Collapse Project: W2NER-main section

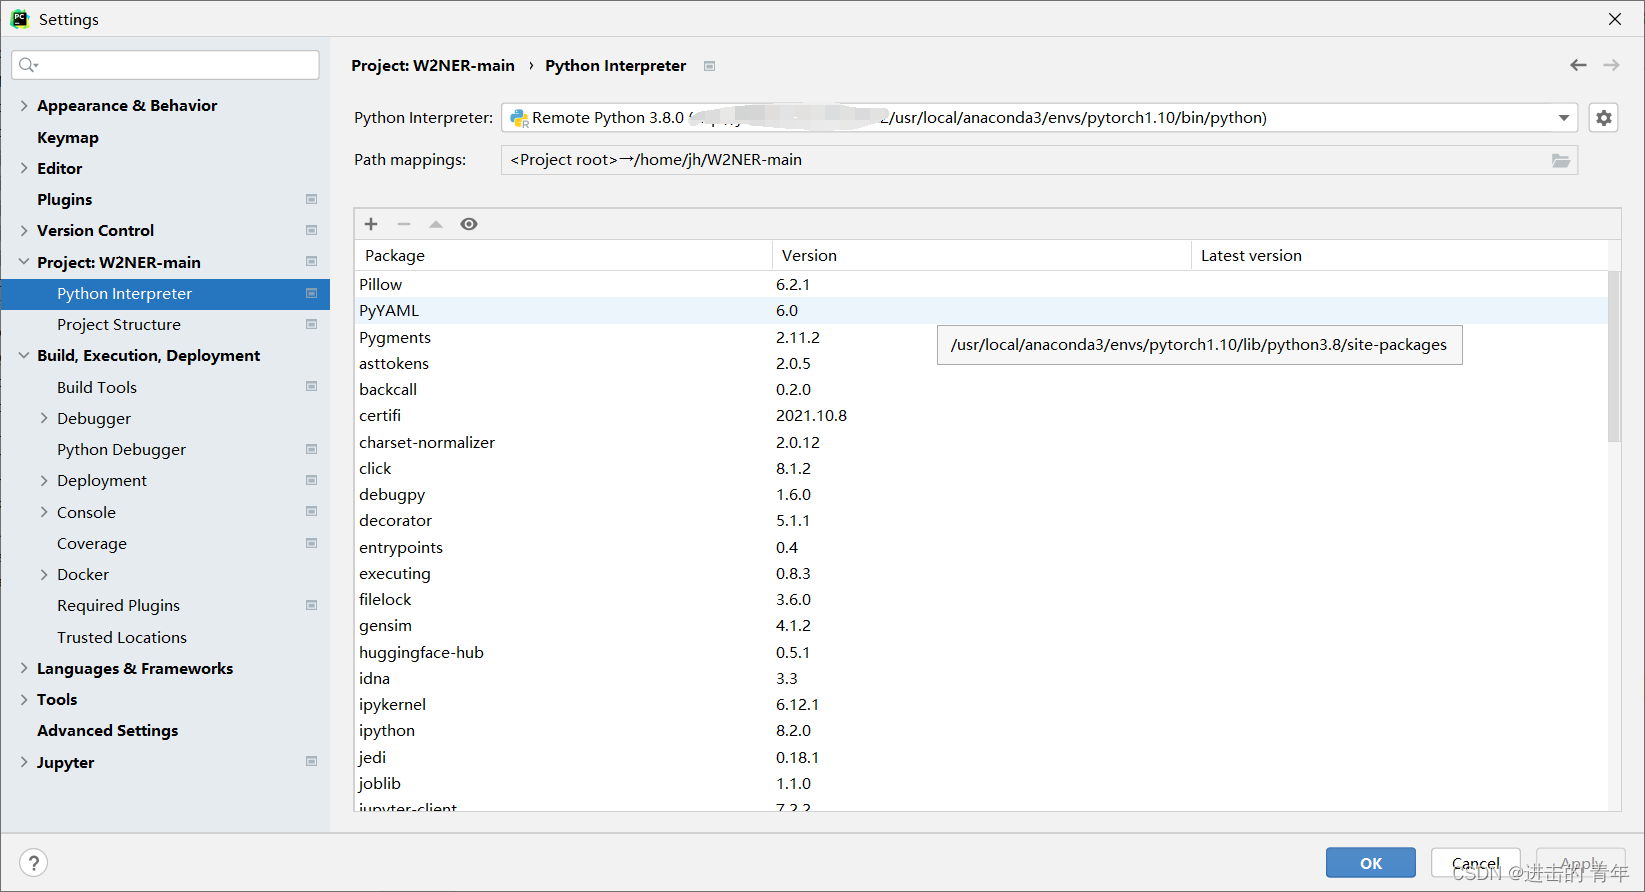(x=24, y=262)
